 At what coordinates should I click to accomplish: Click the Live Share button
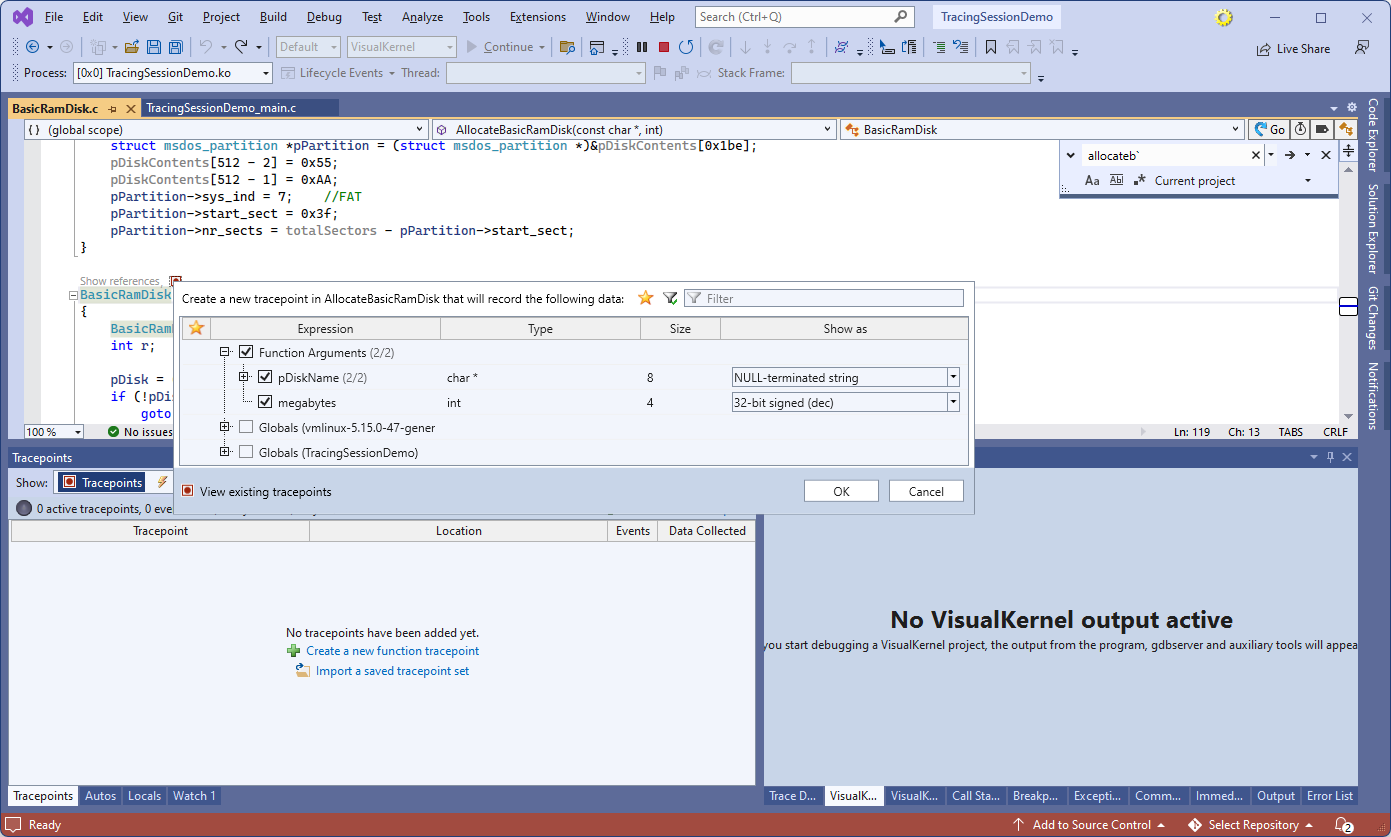point(1293,48)
